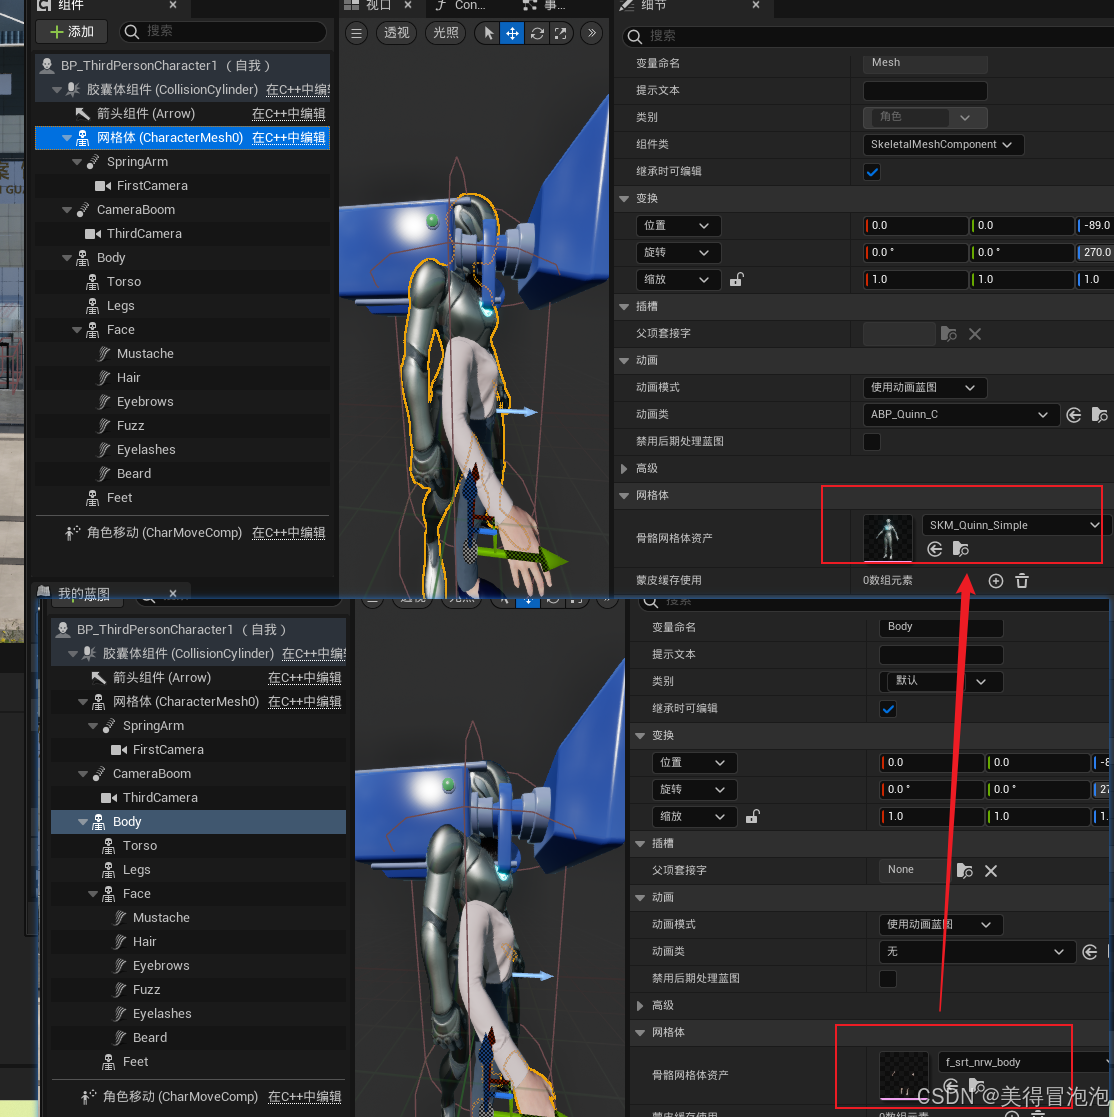Open the 透视 perspective view button
The height and width of the screenshot is (1117, 1114).
tap(397, 33)
